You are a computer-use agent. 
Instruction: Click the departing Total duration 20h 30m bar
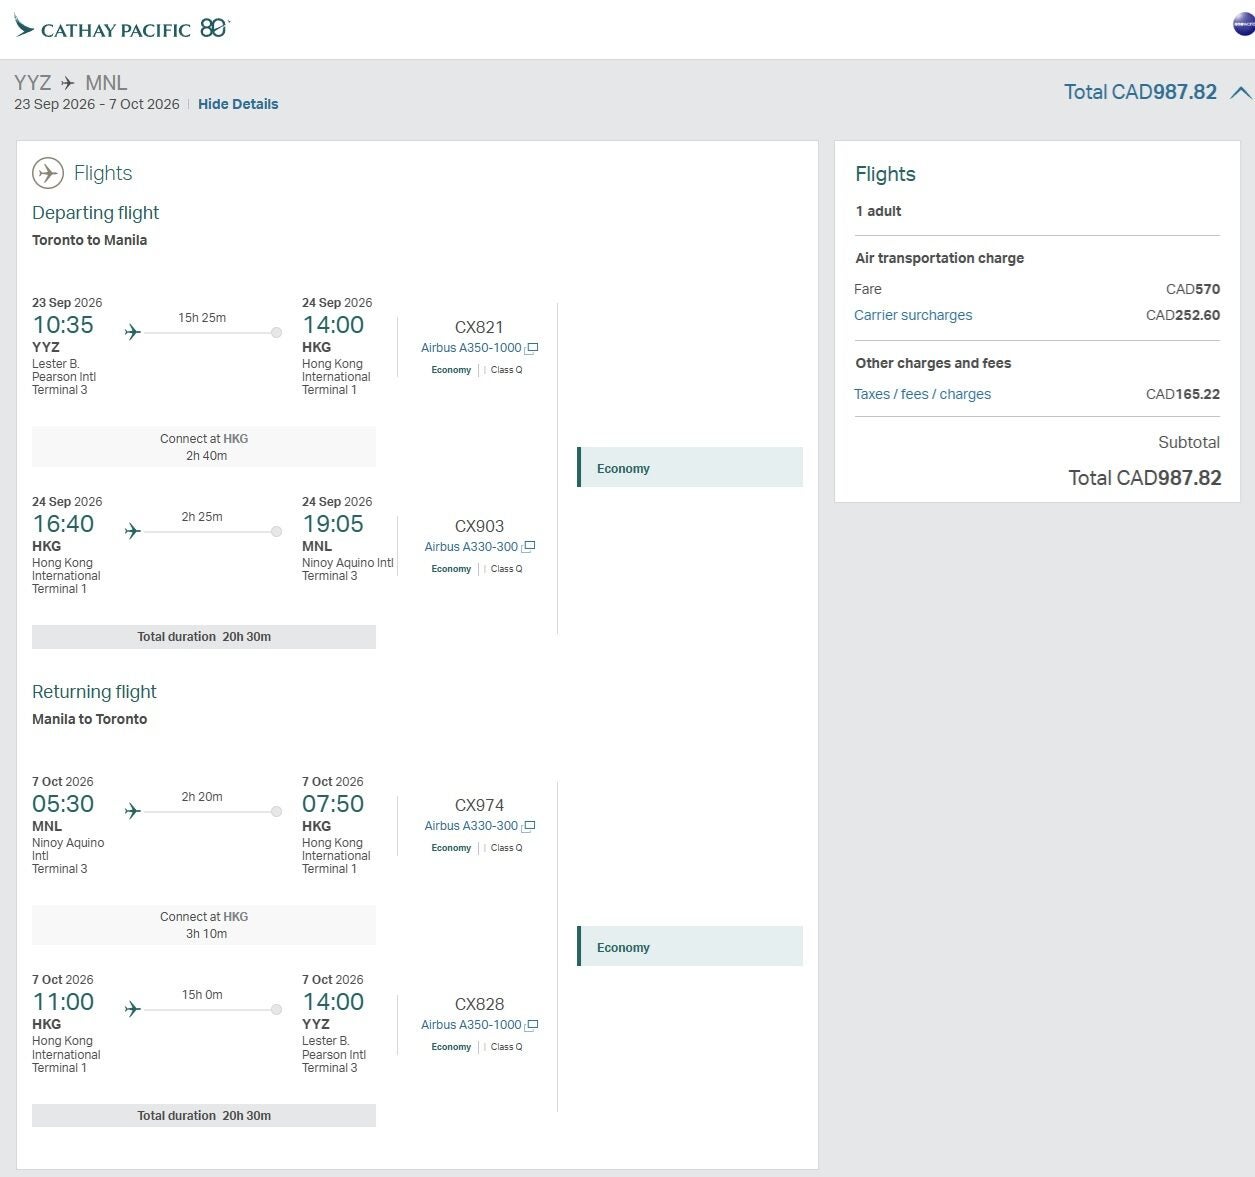[x=204, y=637]
